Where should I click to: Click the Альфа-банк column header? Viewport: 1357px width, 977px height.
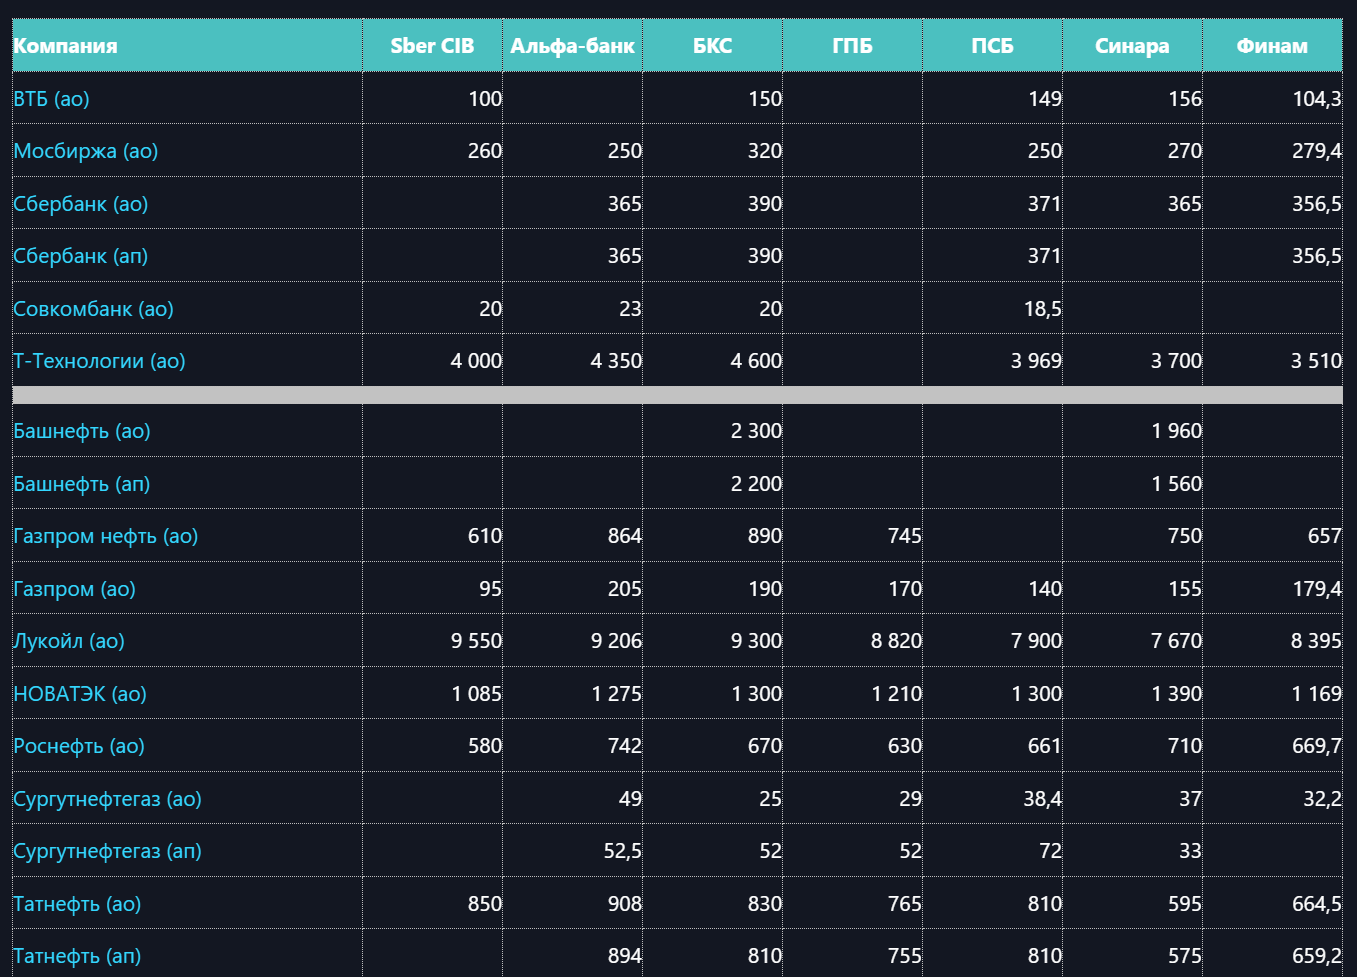(x=572, y=46)
